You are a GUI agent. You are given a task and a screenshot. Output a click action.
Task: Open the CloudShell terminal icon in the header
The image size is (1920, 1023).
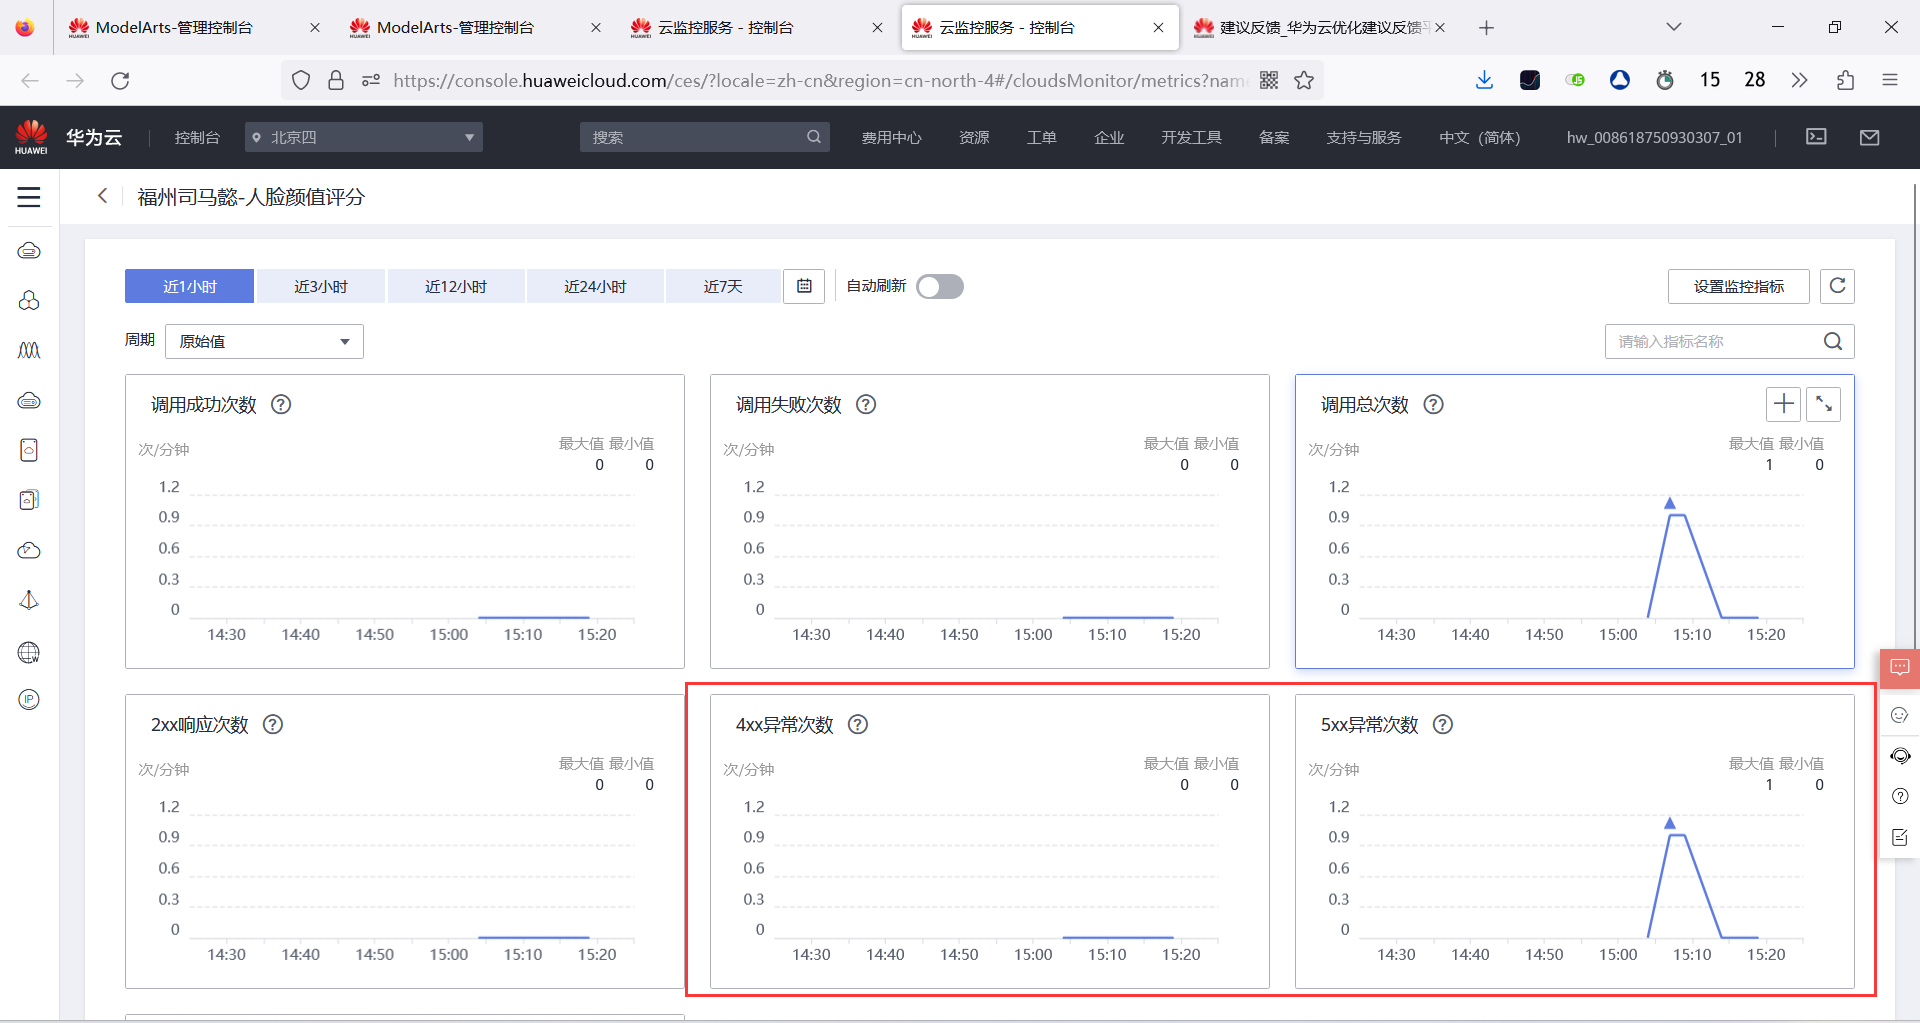pos(1816,137)
